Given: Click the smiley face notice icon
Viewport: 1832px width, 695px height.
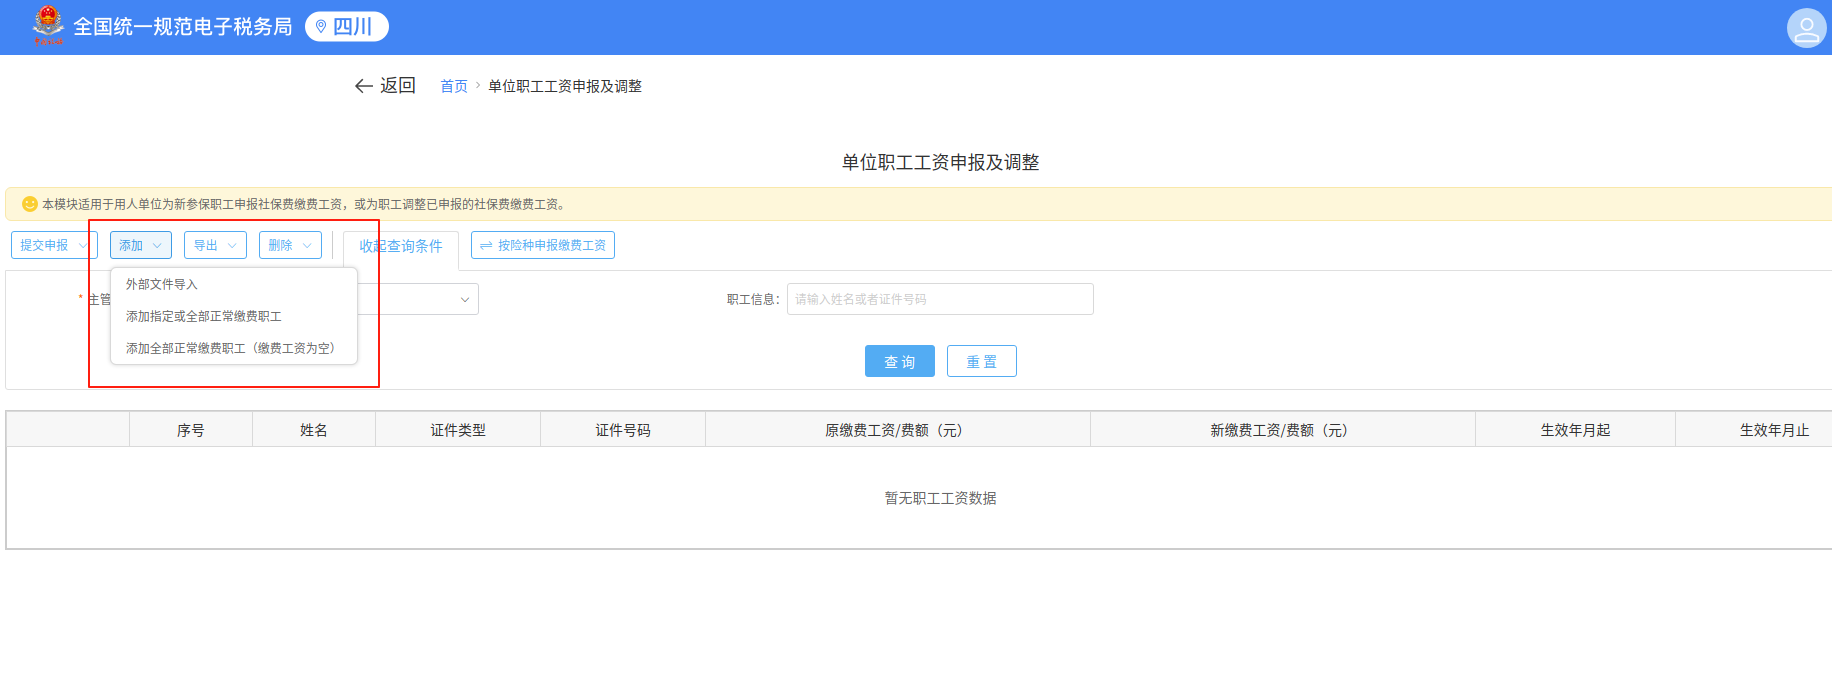Looking at the screenshot, I should (x=30, y=204).
